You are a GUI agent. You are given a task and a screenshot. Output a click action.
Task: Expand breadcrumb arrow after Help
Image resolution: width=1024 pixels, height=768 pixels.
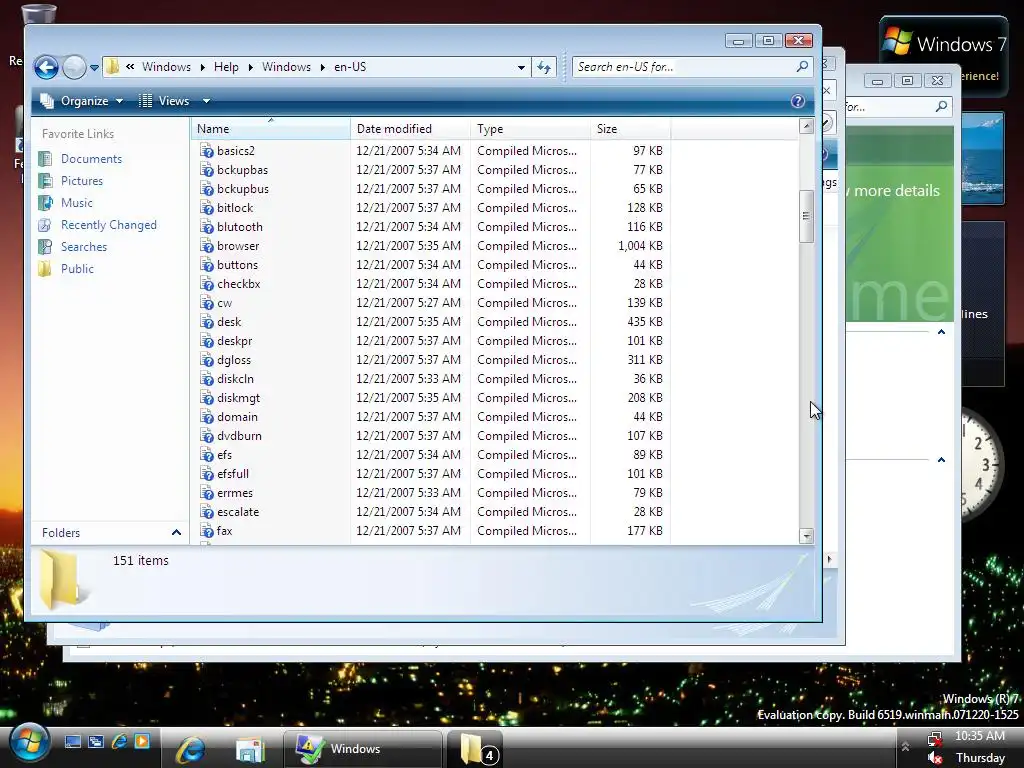(250, 67)
